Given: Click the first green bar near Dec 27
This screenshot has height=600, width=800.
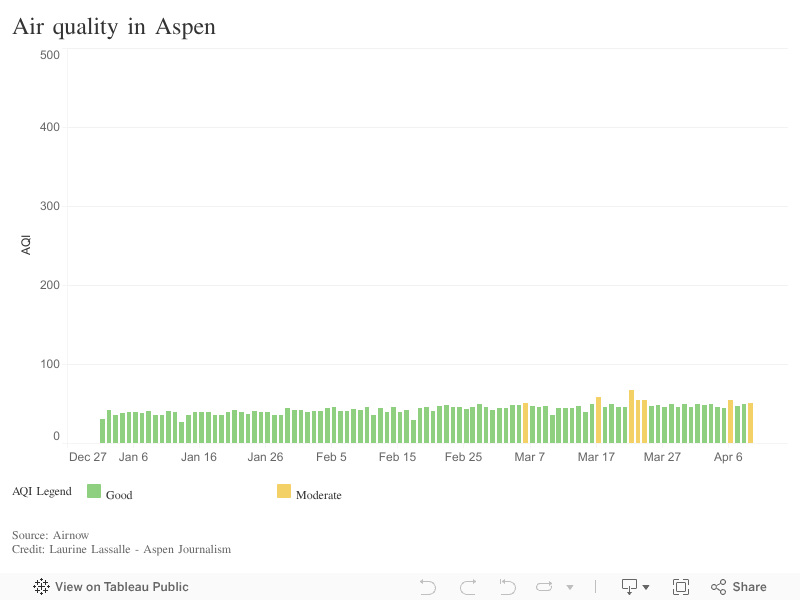Looking at the screenshot, I should [x=102, y=430].
